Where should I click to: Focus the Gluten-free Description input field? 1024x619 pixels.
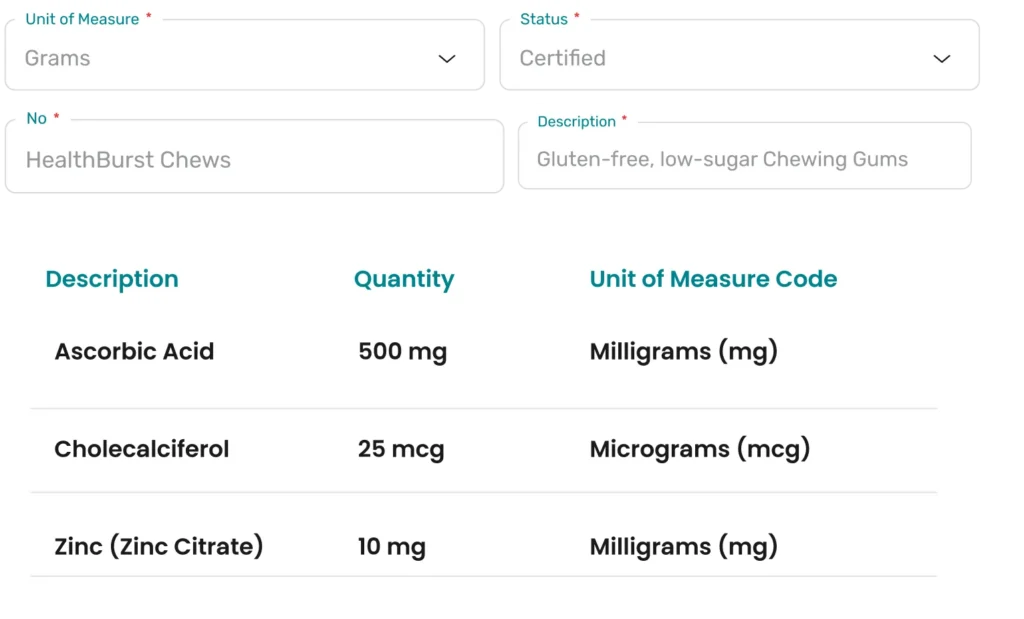point(744,159)
